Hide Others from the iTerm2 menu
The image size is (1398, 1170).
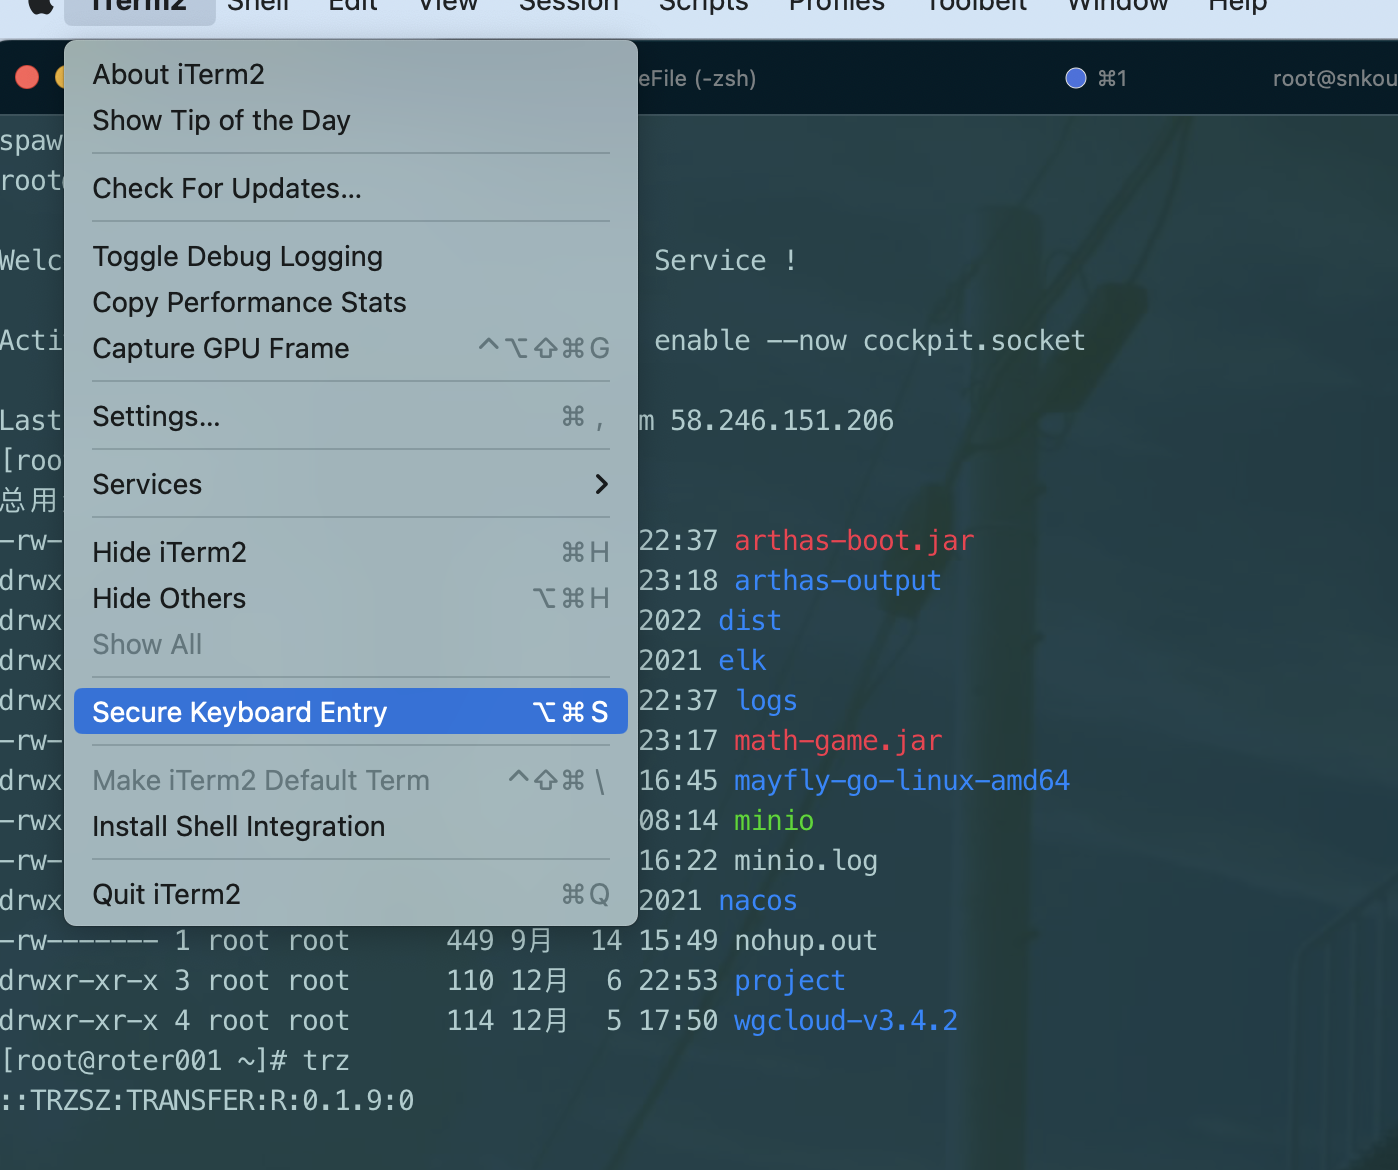point(169,598)
